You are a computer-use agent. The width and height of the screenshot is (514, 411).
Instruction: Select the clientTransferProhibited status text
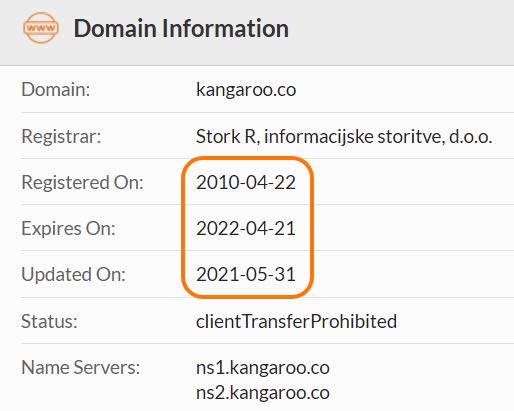(296, 322)
